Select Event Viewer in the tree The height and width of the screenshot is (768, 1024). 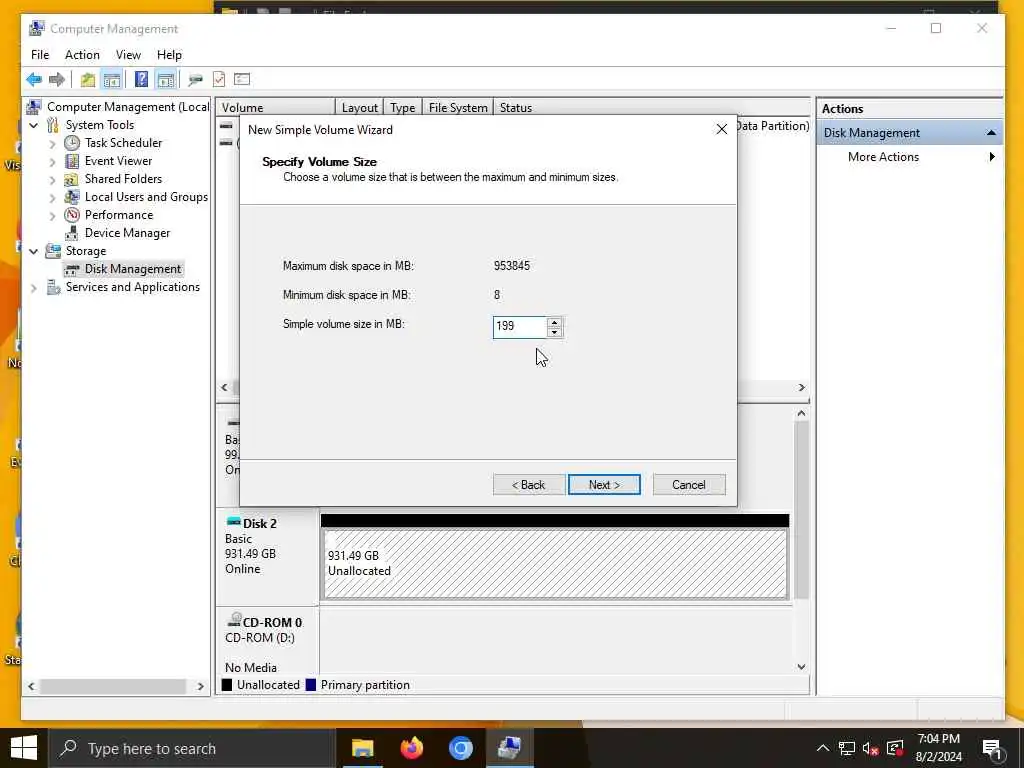[x=118, y=161]
